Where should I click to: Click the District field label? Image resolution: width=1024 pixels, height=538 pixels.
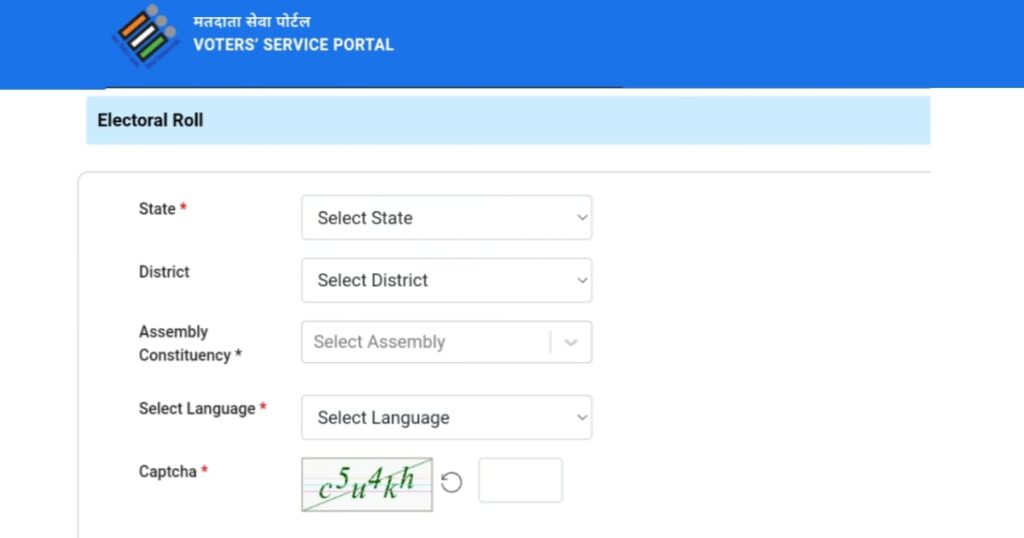164,272
